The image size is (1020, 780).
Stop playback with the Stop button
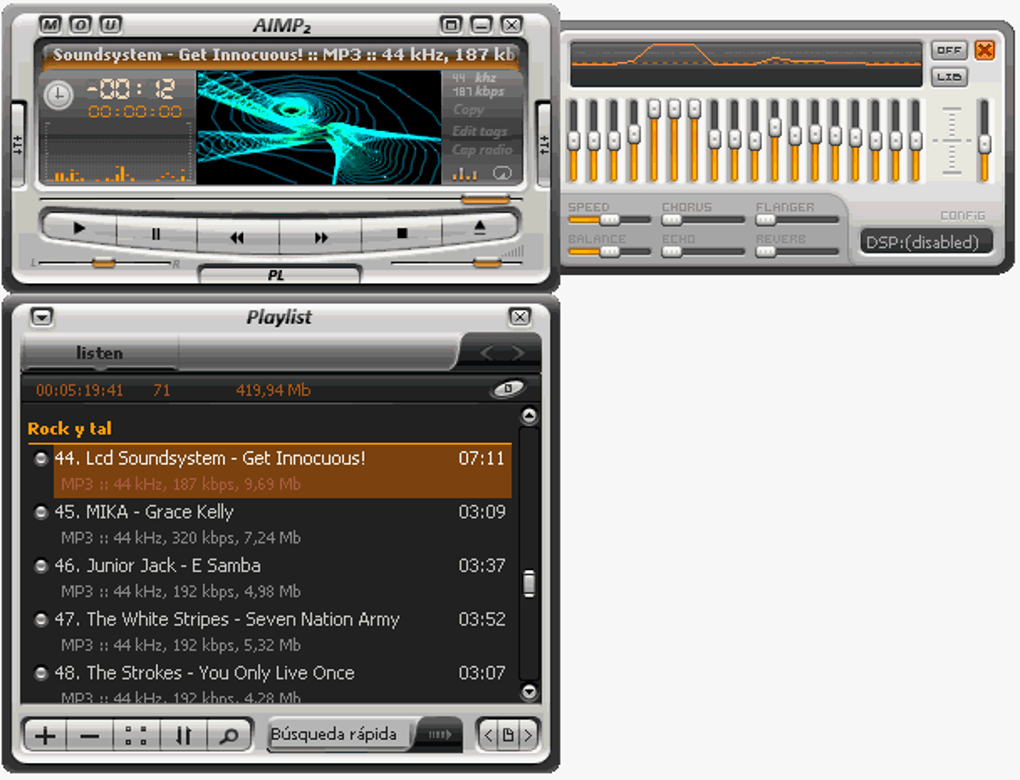[x=402, y=233]
